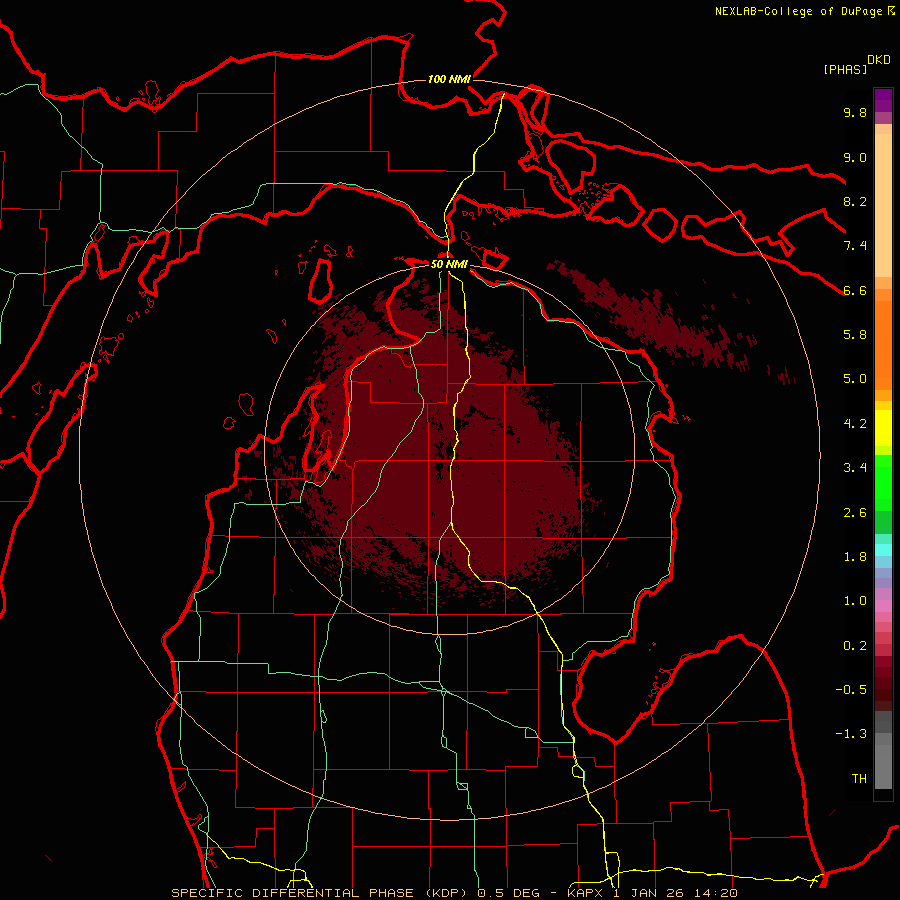Click the 3.4 value on the legend
The width and height of the screenshot is (900, 900).
pos(855,468)
